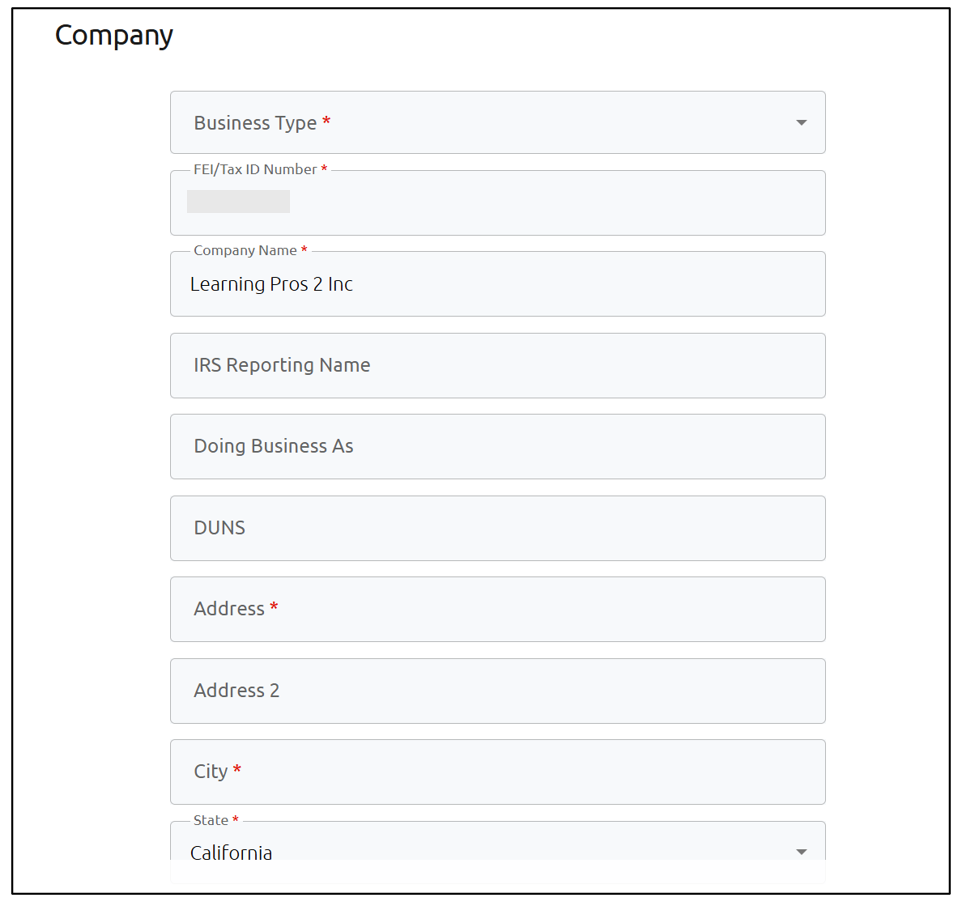Viewport: 970px width, 904px height.
Task: Focus the Doing Business As field
Action: [x=497, y=447]
